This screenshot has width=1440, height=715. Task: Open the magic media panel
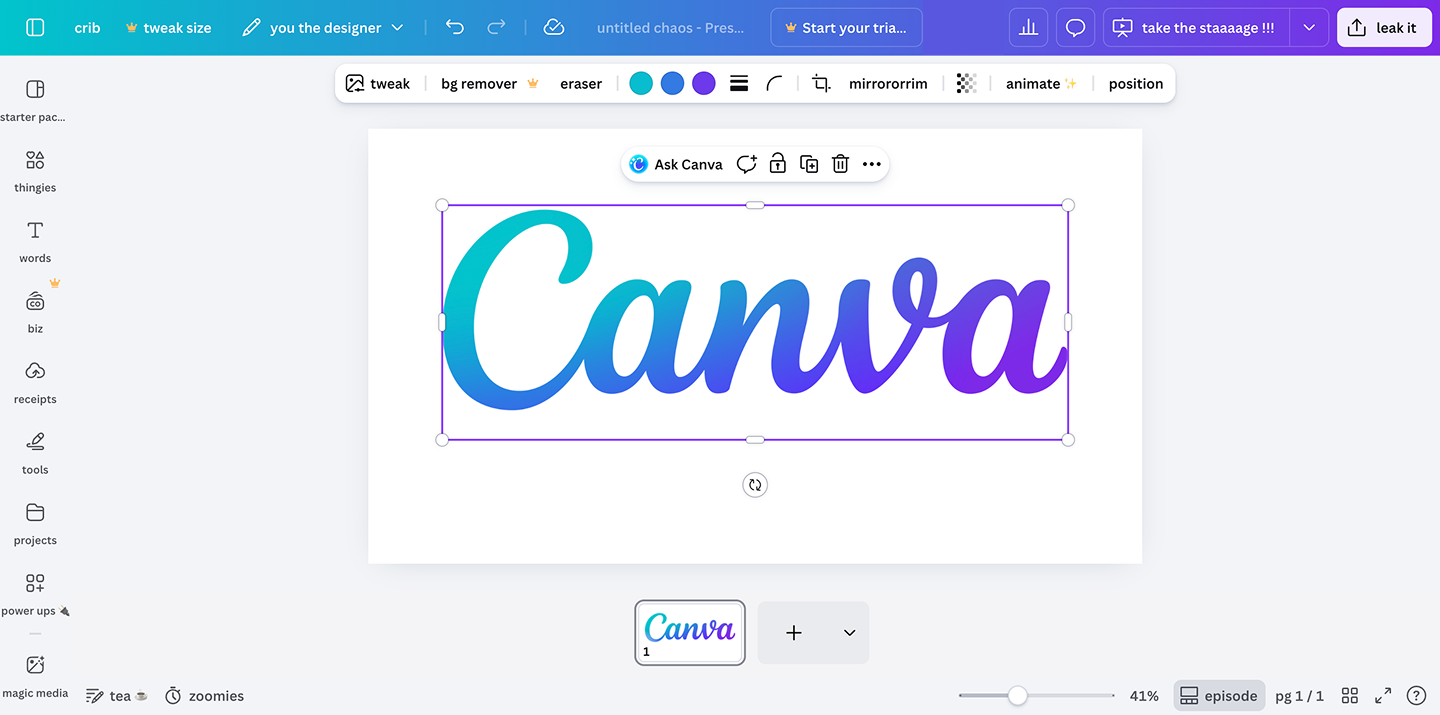point(35,676)
